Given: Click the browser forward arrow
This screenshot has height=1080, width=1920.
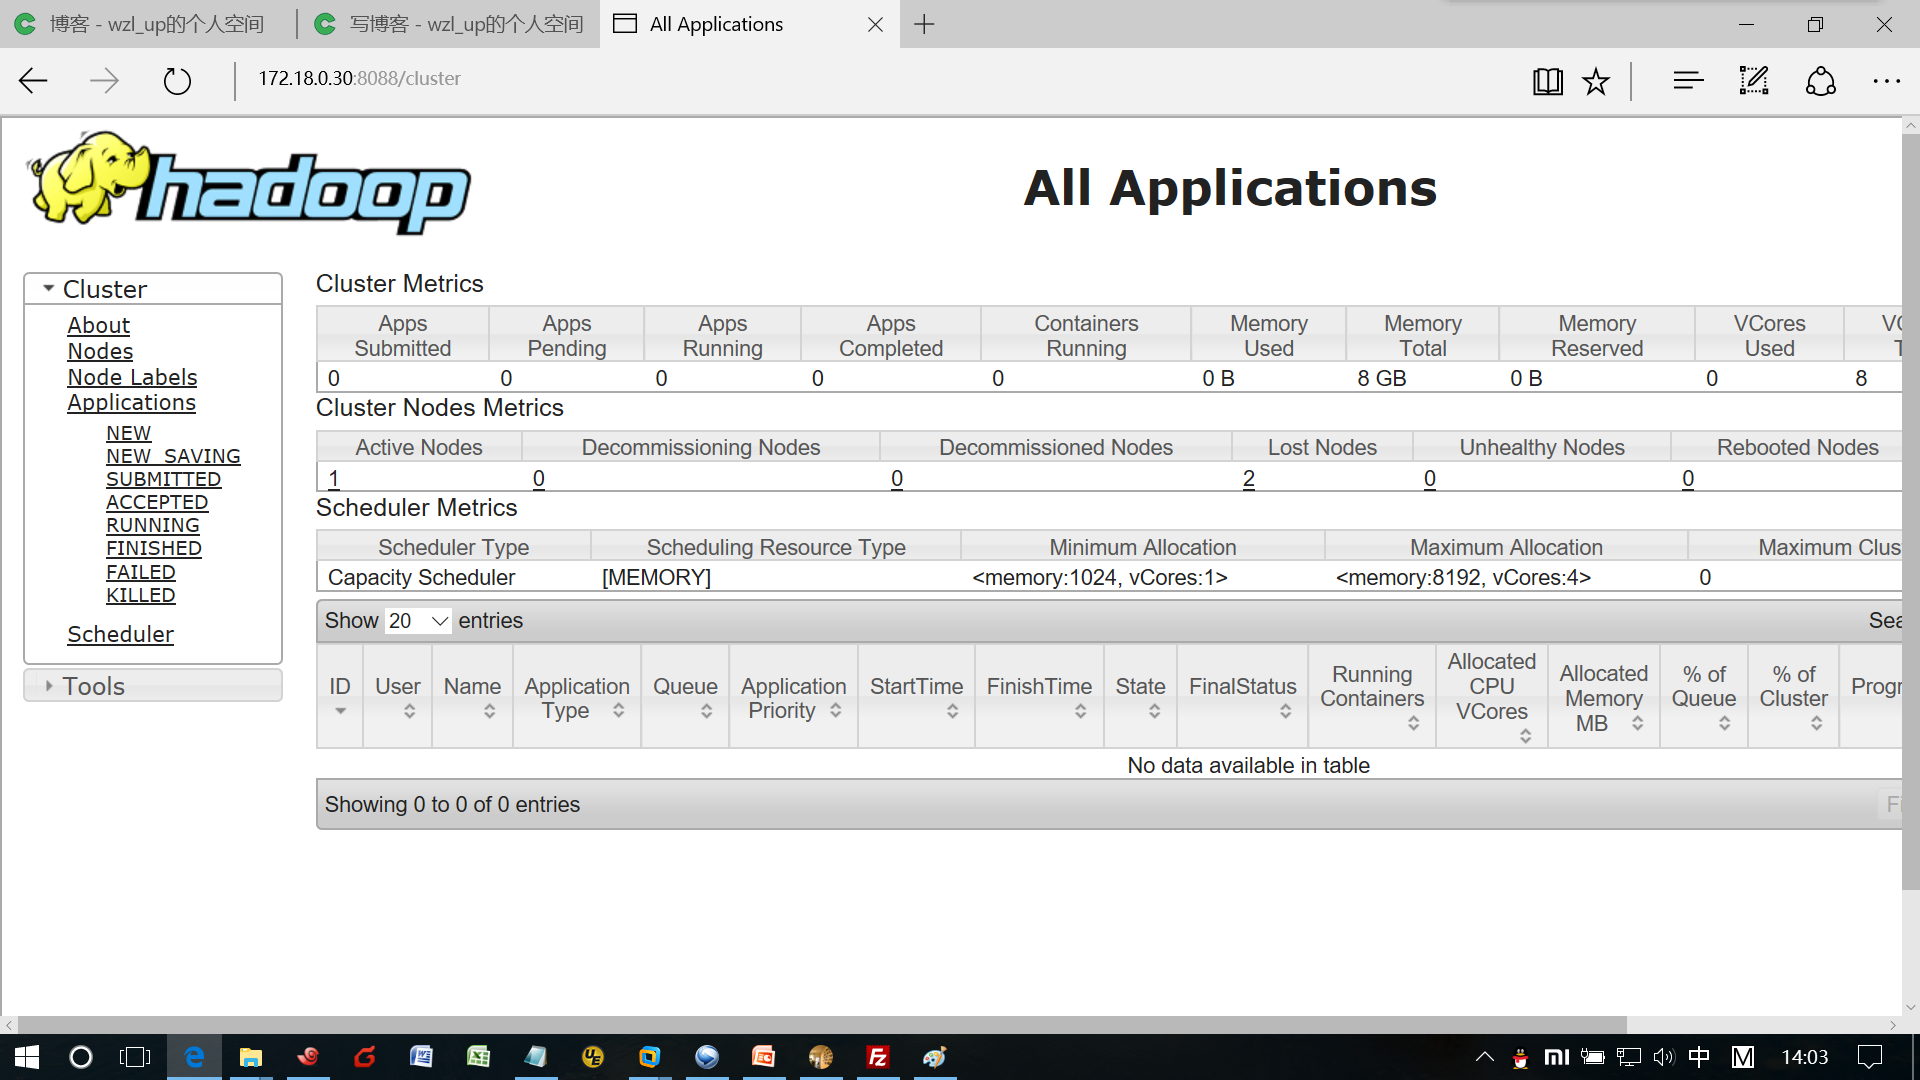Looking at the screenshot, I should pos(104,80).
